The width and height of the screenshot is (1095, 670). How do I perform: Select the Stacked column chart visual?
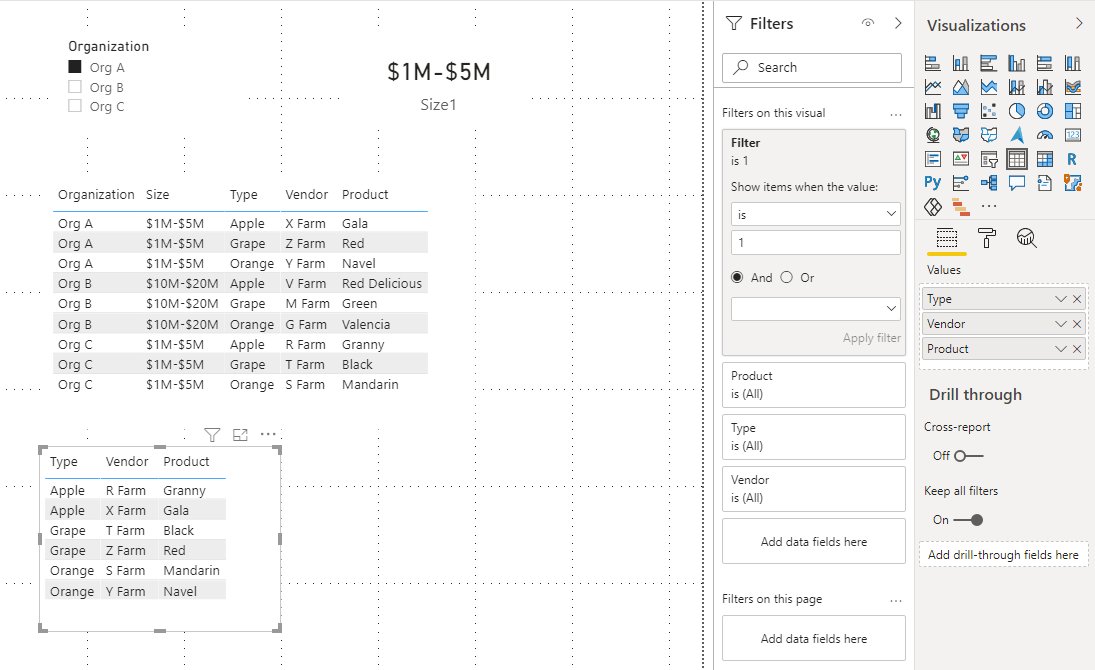961,64
